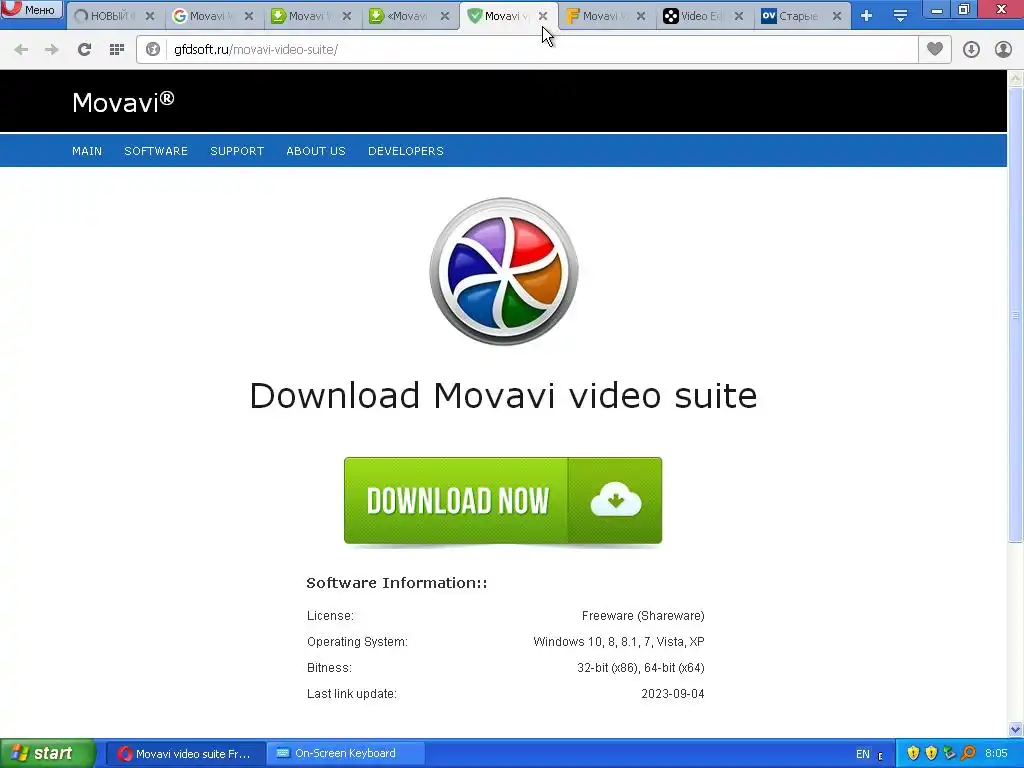Viewport: 1024px width, 768px height.
Task: Open the SUPPORT navigation link
Action: [237, 151]
